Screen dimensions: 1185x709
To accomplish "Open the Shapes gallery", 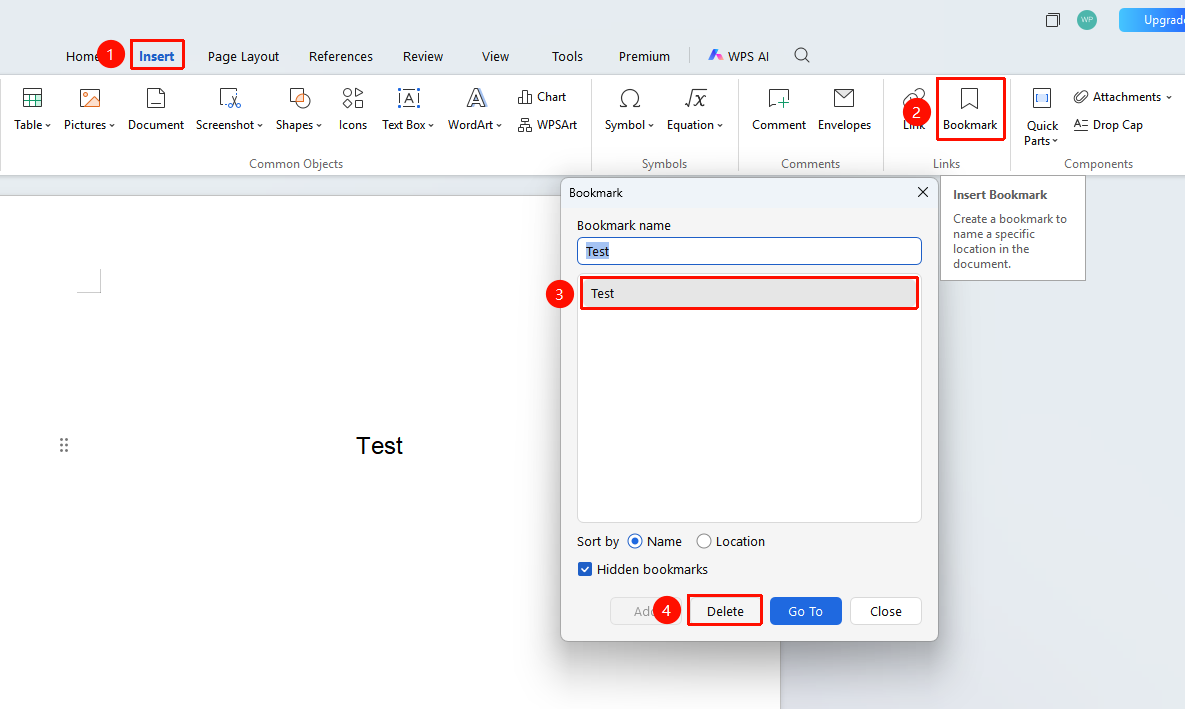I will coord(299,109).
